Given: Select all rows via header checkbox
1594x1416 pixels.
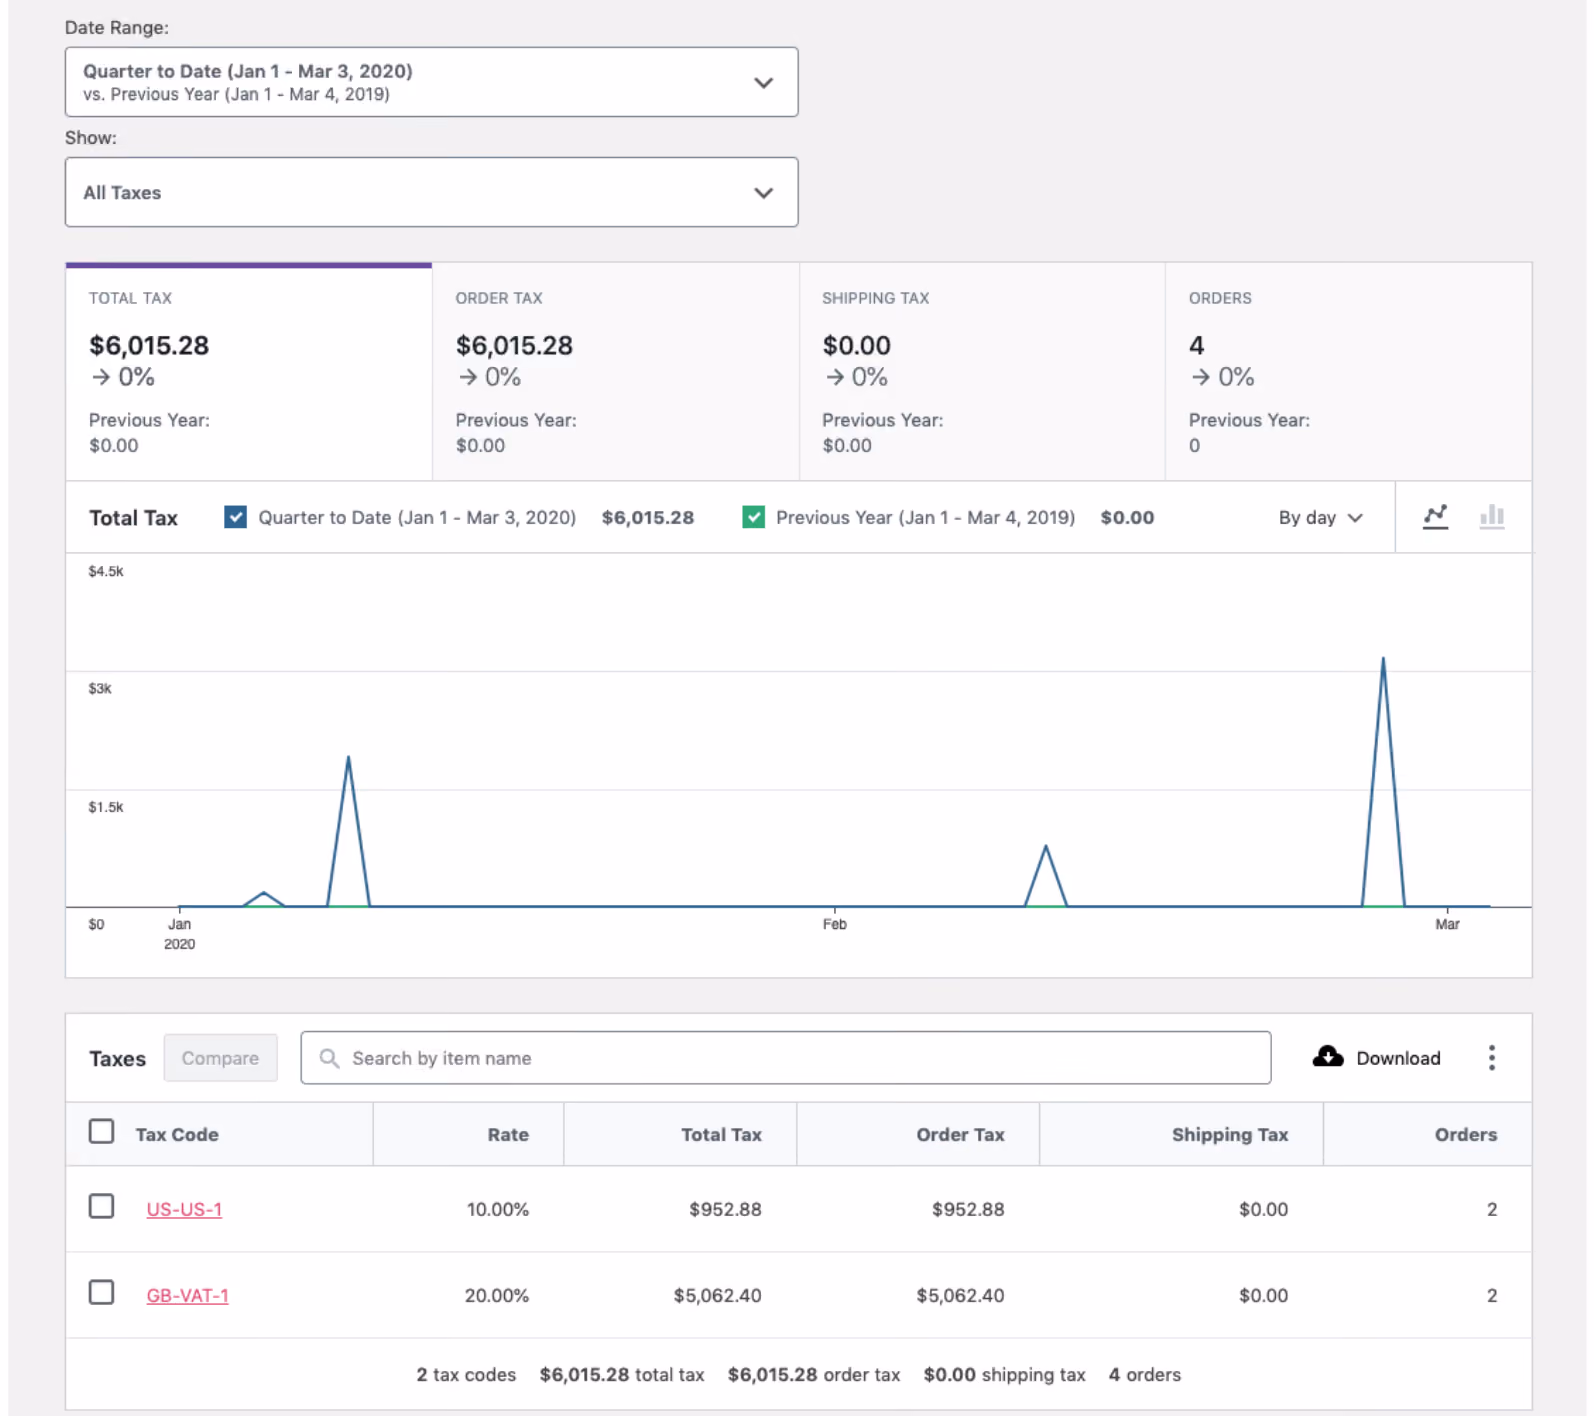Looking at the screenshot, I should 101,1132.
